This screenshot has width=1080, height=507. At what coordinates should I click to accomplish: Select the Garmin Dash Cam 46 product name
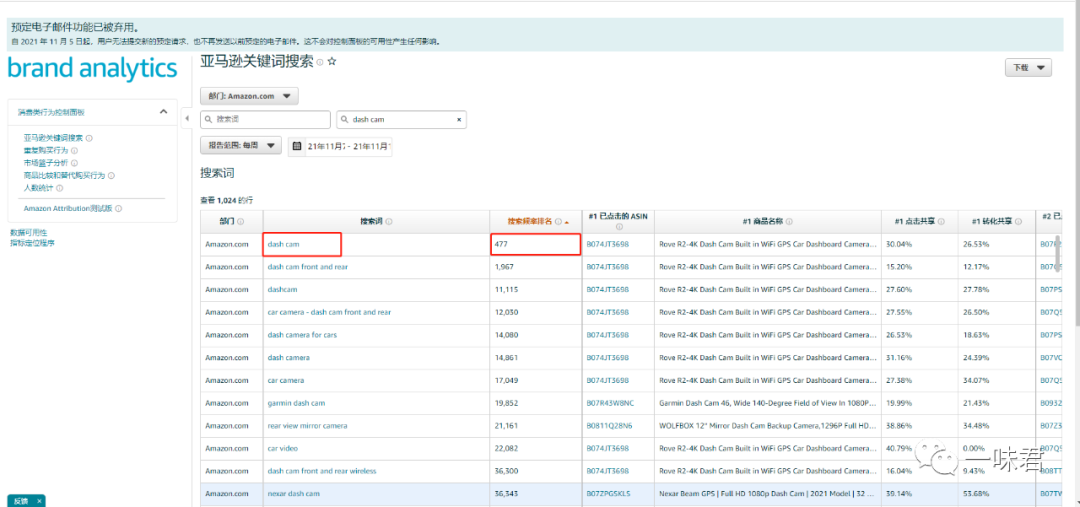click(x=768, y=403)
